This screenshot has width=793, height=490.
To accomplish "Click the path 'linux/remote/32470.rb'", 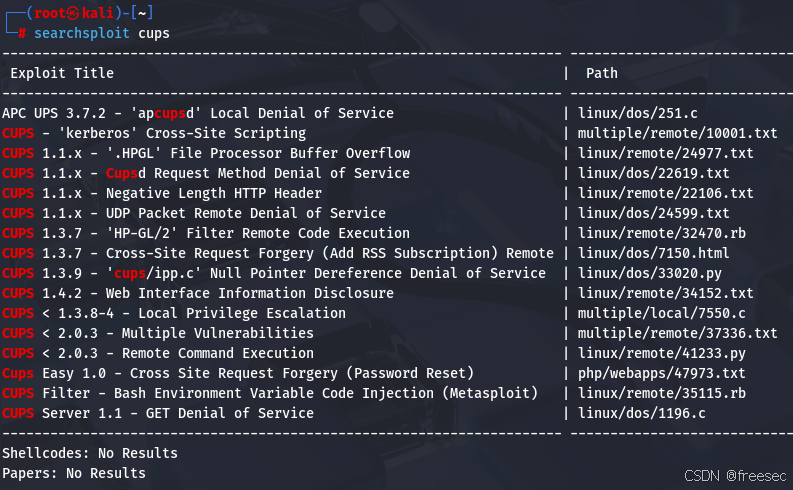I will [662, 233].
